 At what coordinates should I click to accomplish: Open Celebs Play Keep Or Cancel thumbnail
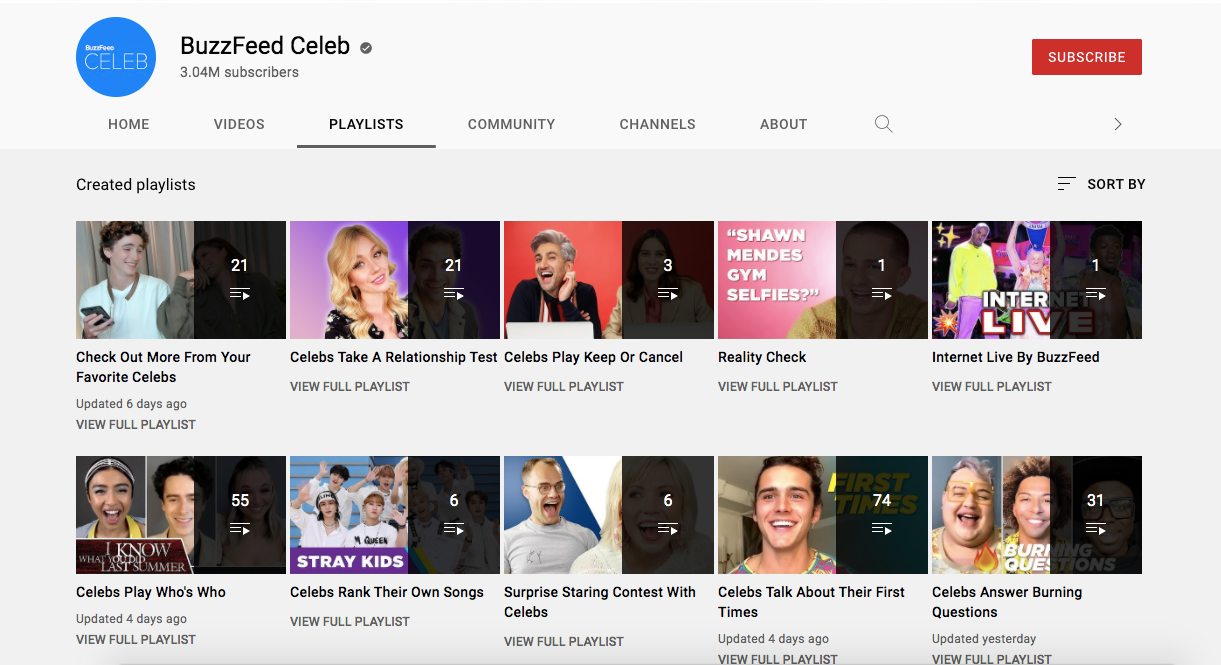[x=609, y=280]
